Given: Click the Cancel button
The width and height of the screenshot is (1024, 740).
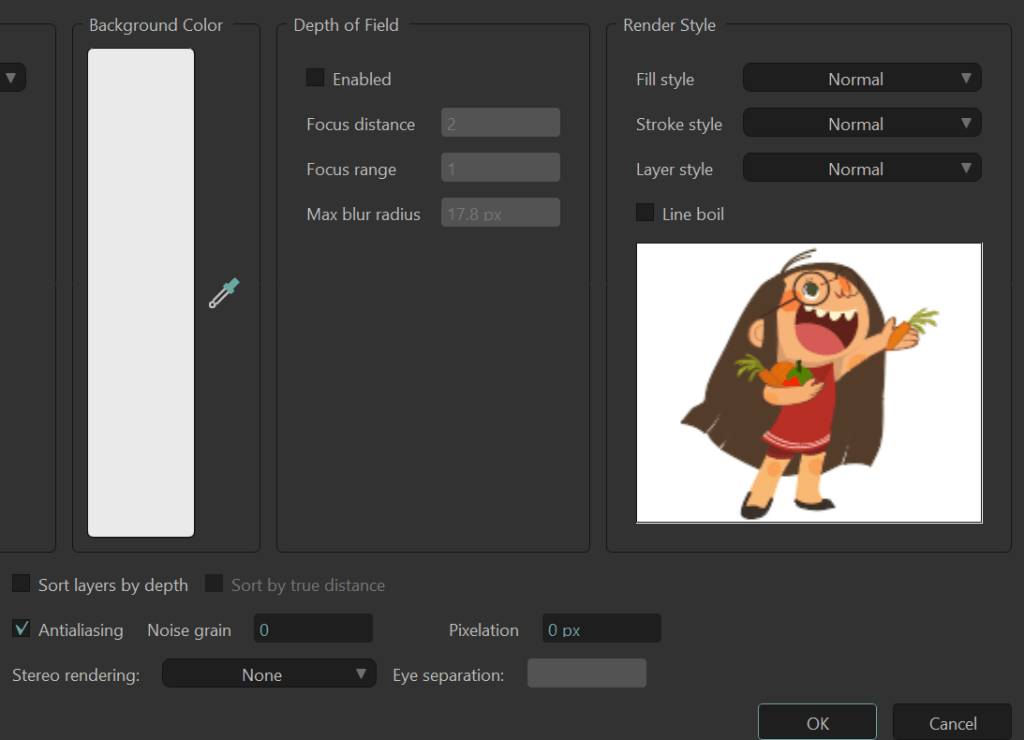Looking at the screenshot, I should point(952,723).
